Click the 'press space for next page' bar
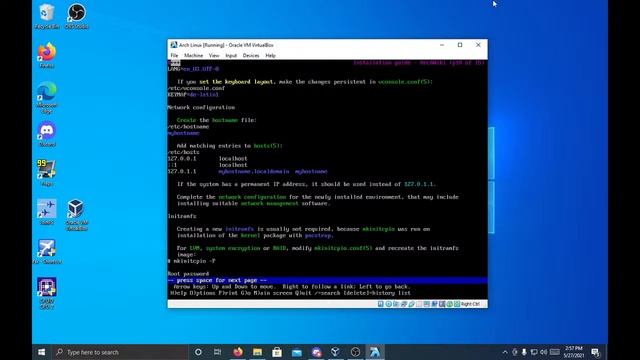Image resolution: width=640 pixels, height=360 pixels. pyautogui.click(x=327, y=280)
